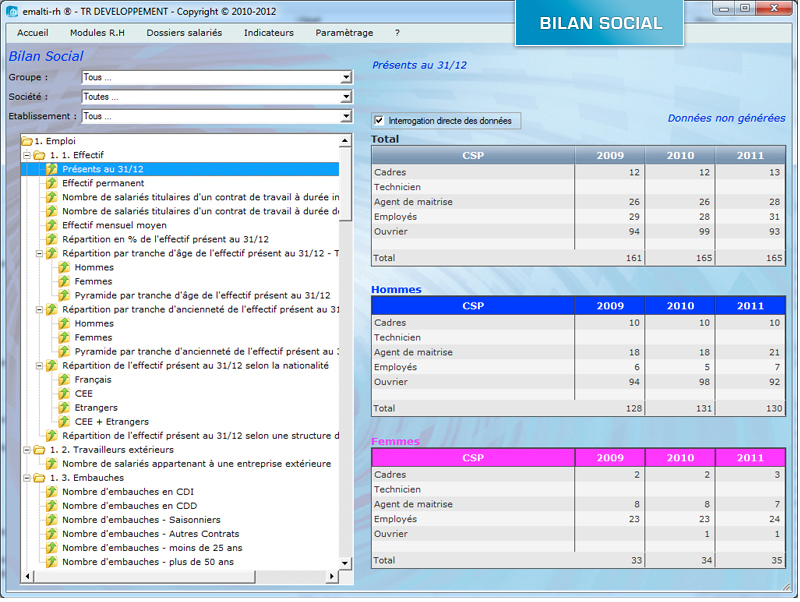Click the 2011 header of Femmes table
This screenshot has width=800, height=602.
(750, 458)
